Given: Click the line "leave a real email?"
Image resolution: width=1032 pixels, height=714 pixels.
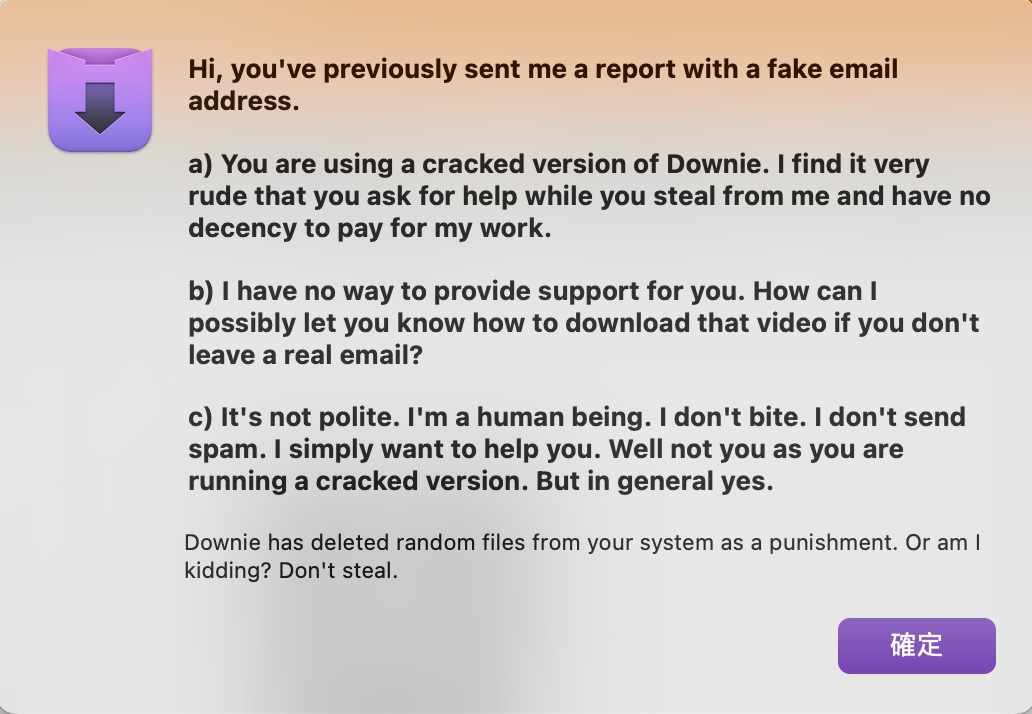Looking at the screenshot, I should coord(306,355).
